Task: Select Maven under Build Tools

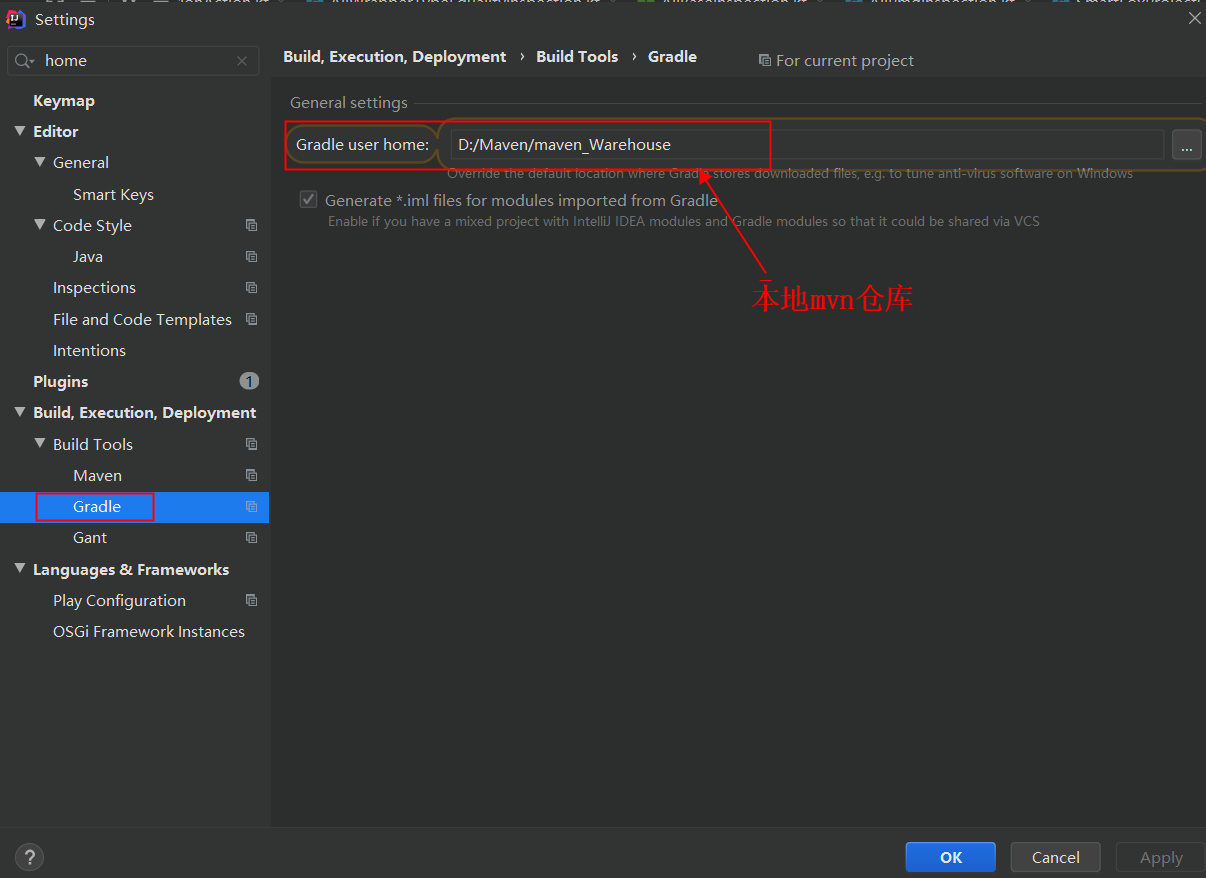Action: 97,476
